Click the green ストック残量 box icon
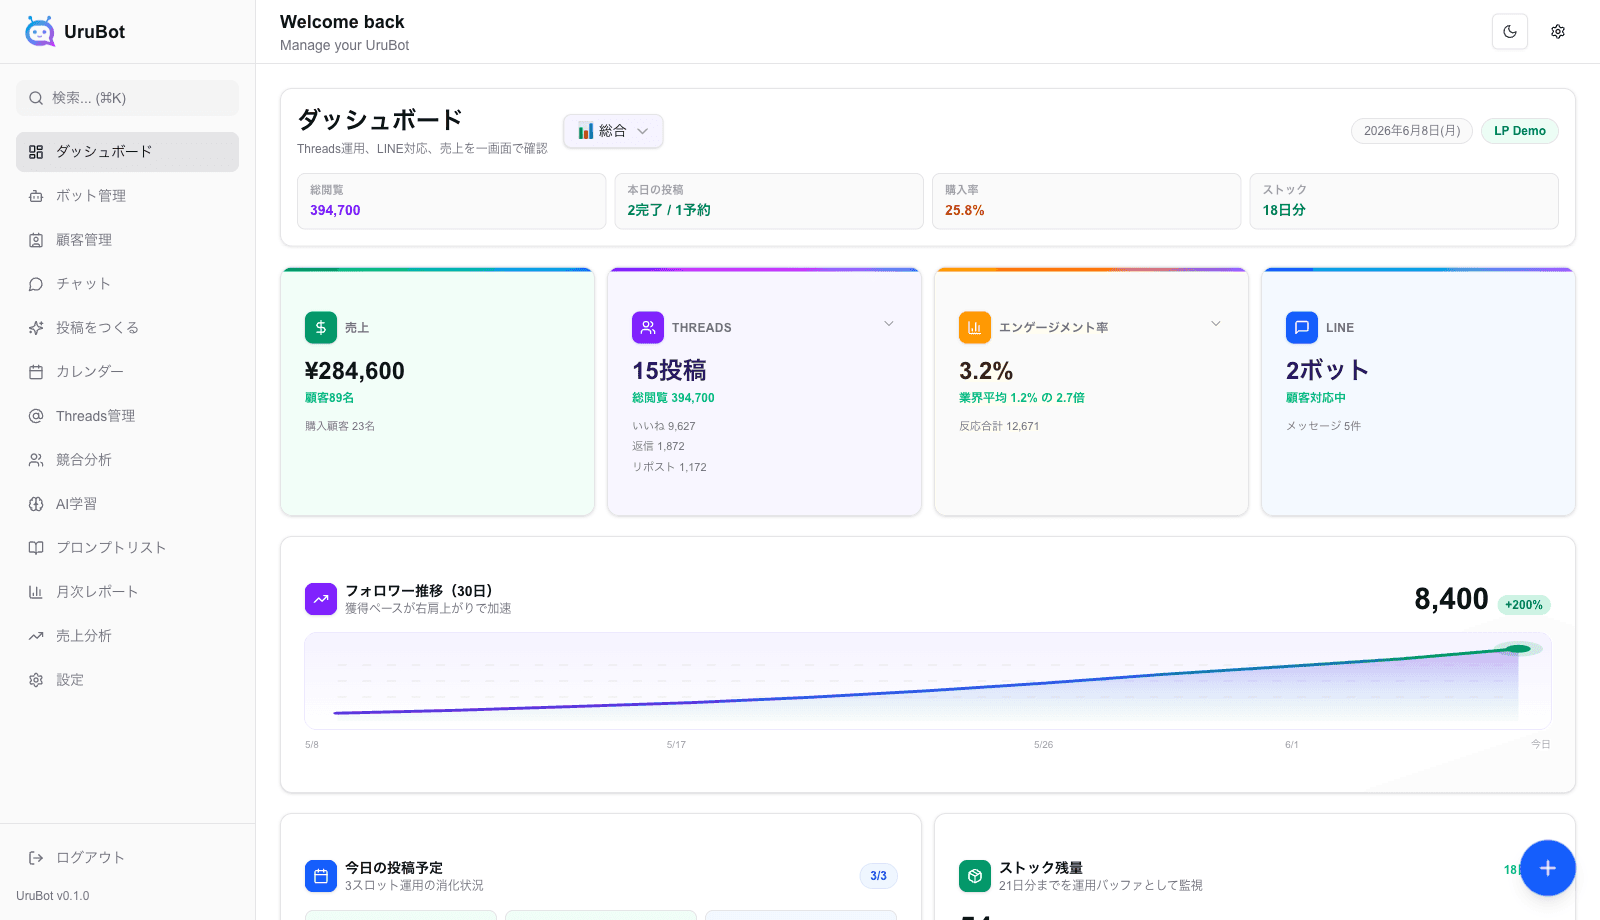The width and height of the screenshot is (1600, 920). [x=975, y=876]
